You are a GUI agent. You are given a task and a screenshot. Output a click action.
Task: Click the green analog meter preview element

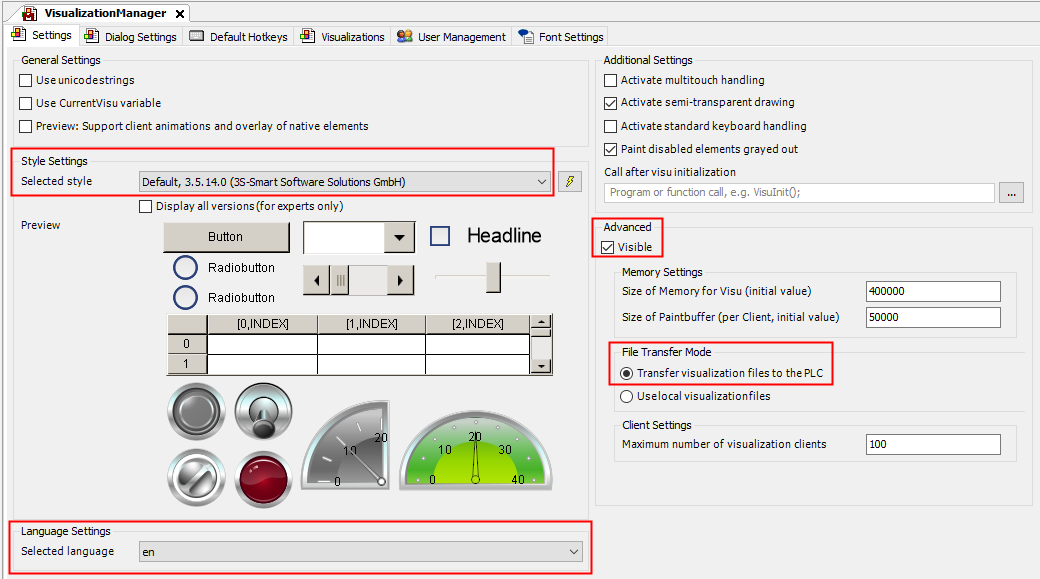pos(476,450)
